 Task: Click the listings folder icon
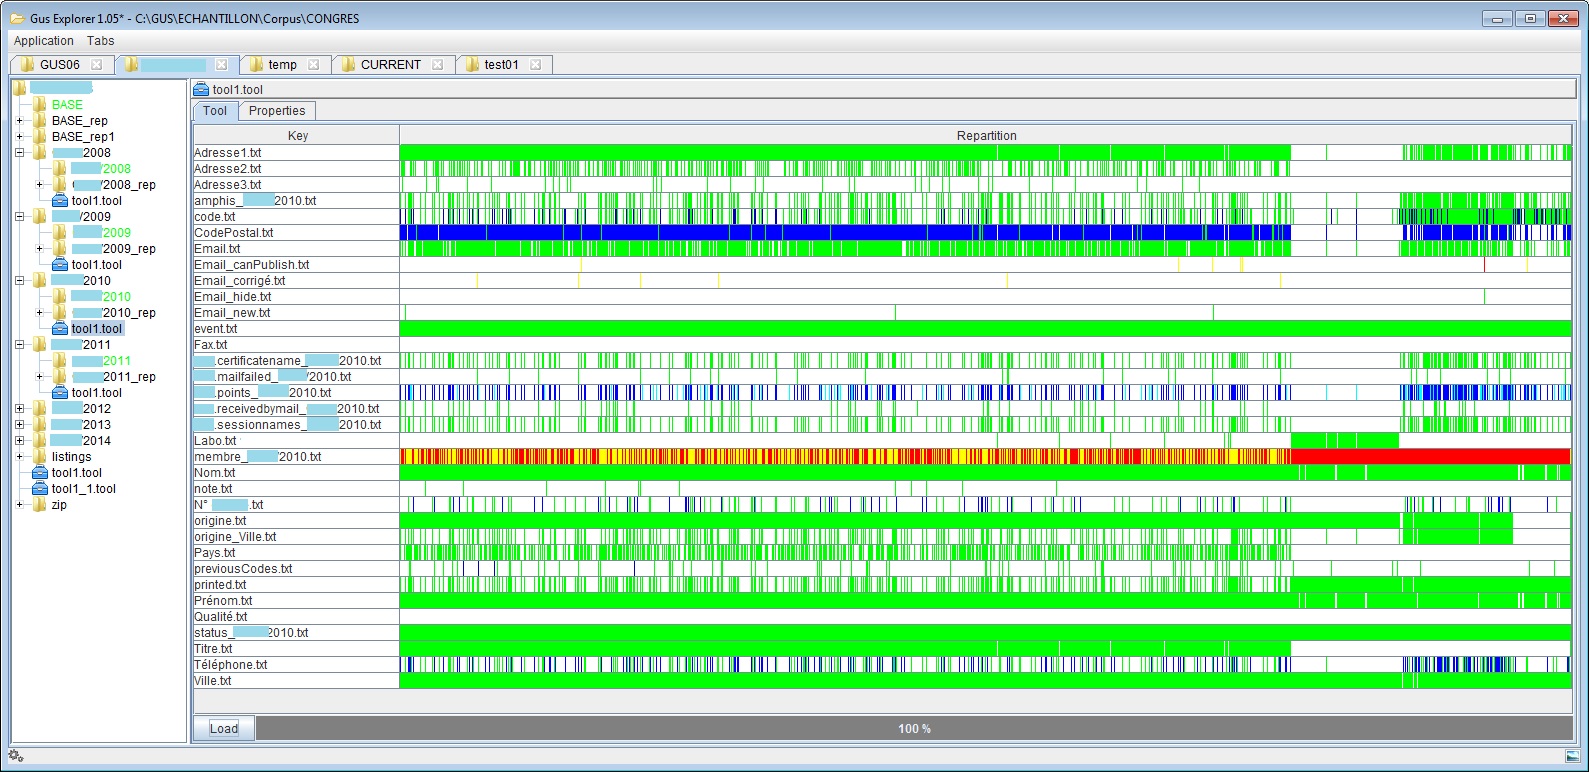39,457
